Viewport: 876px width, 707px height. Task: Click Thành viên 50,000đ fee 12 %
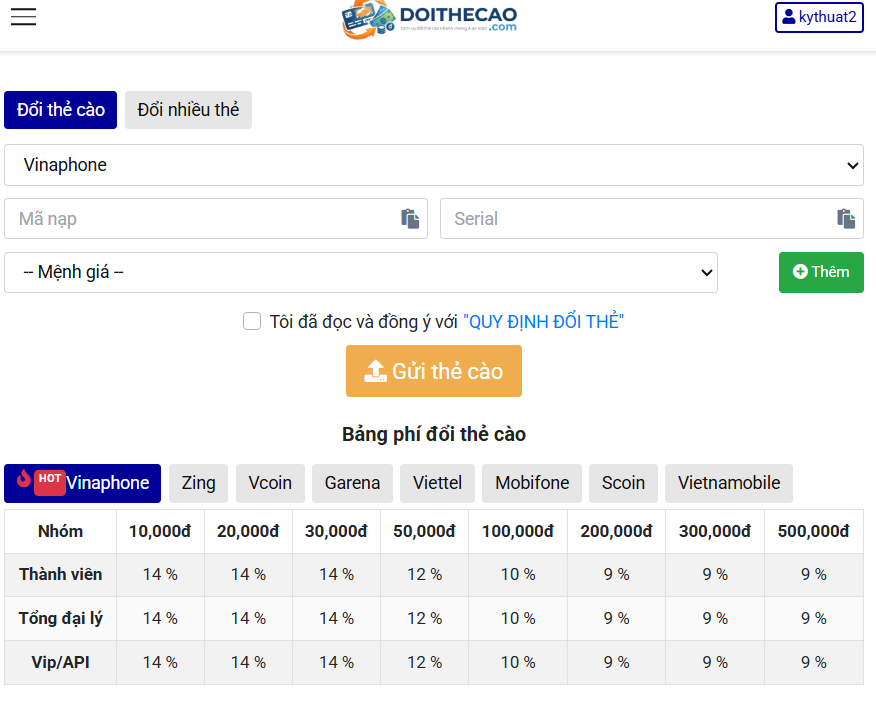[425, 575]
